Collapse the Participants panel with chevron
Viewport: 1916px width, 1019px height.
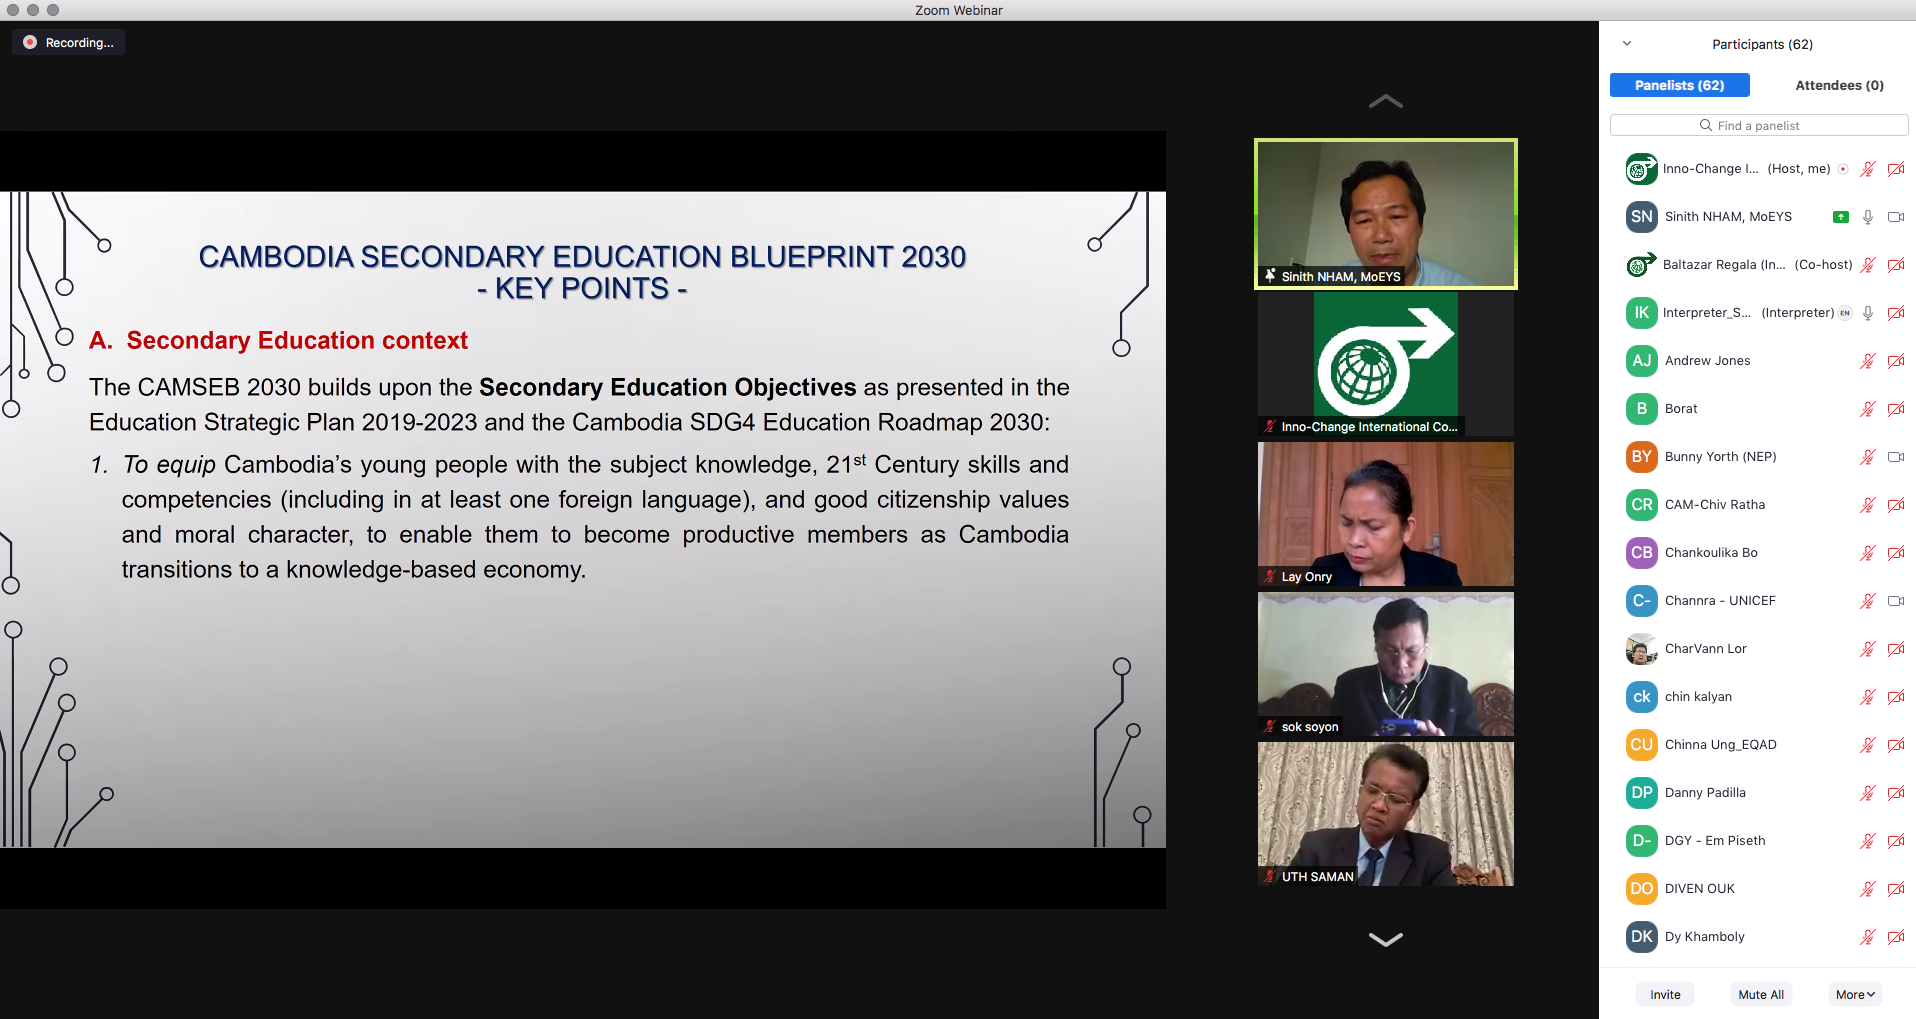click(1627, 44)
